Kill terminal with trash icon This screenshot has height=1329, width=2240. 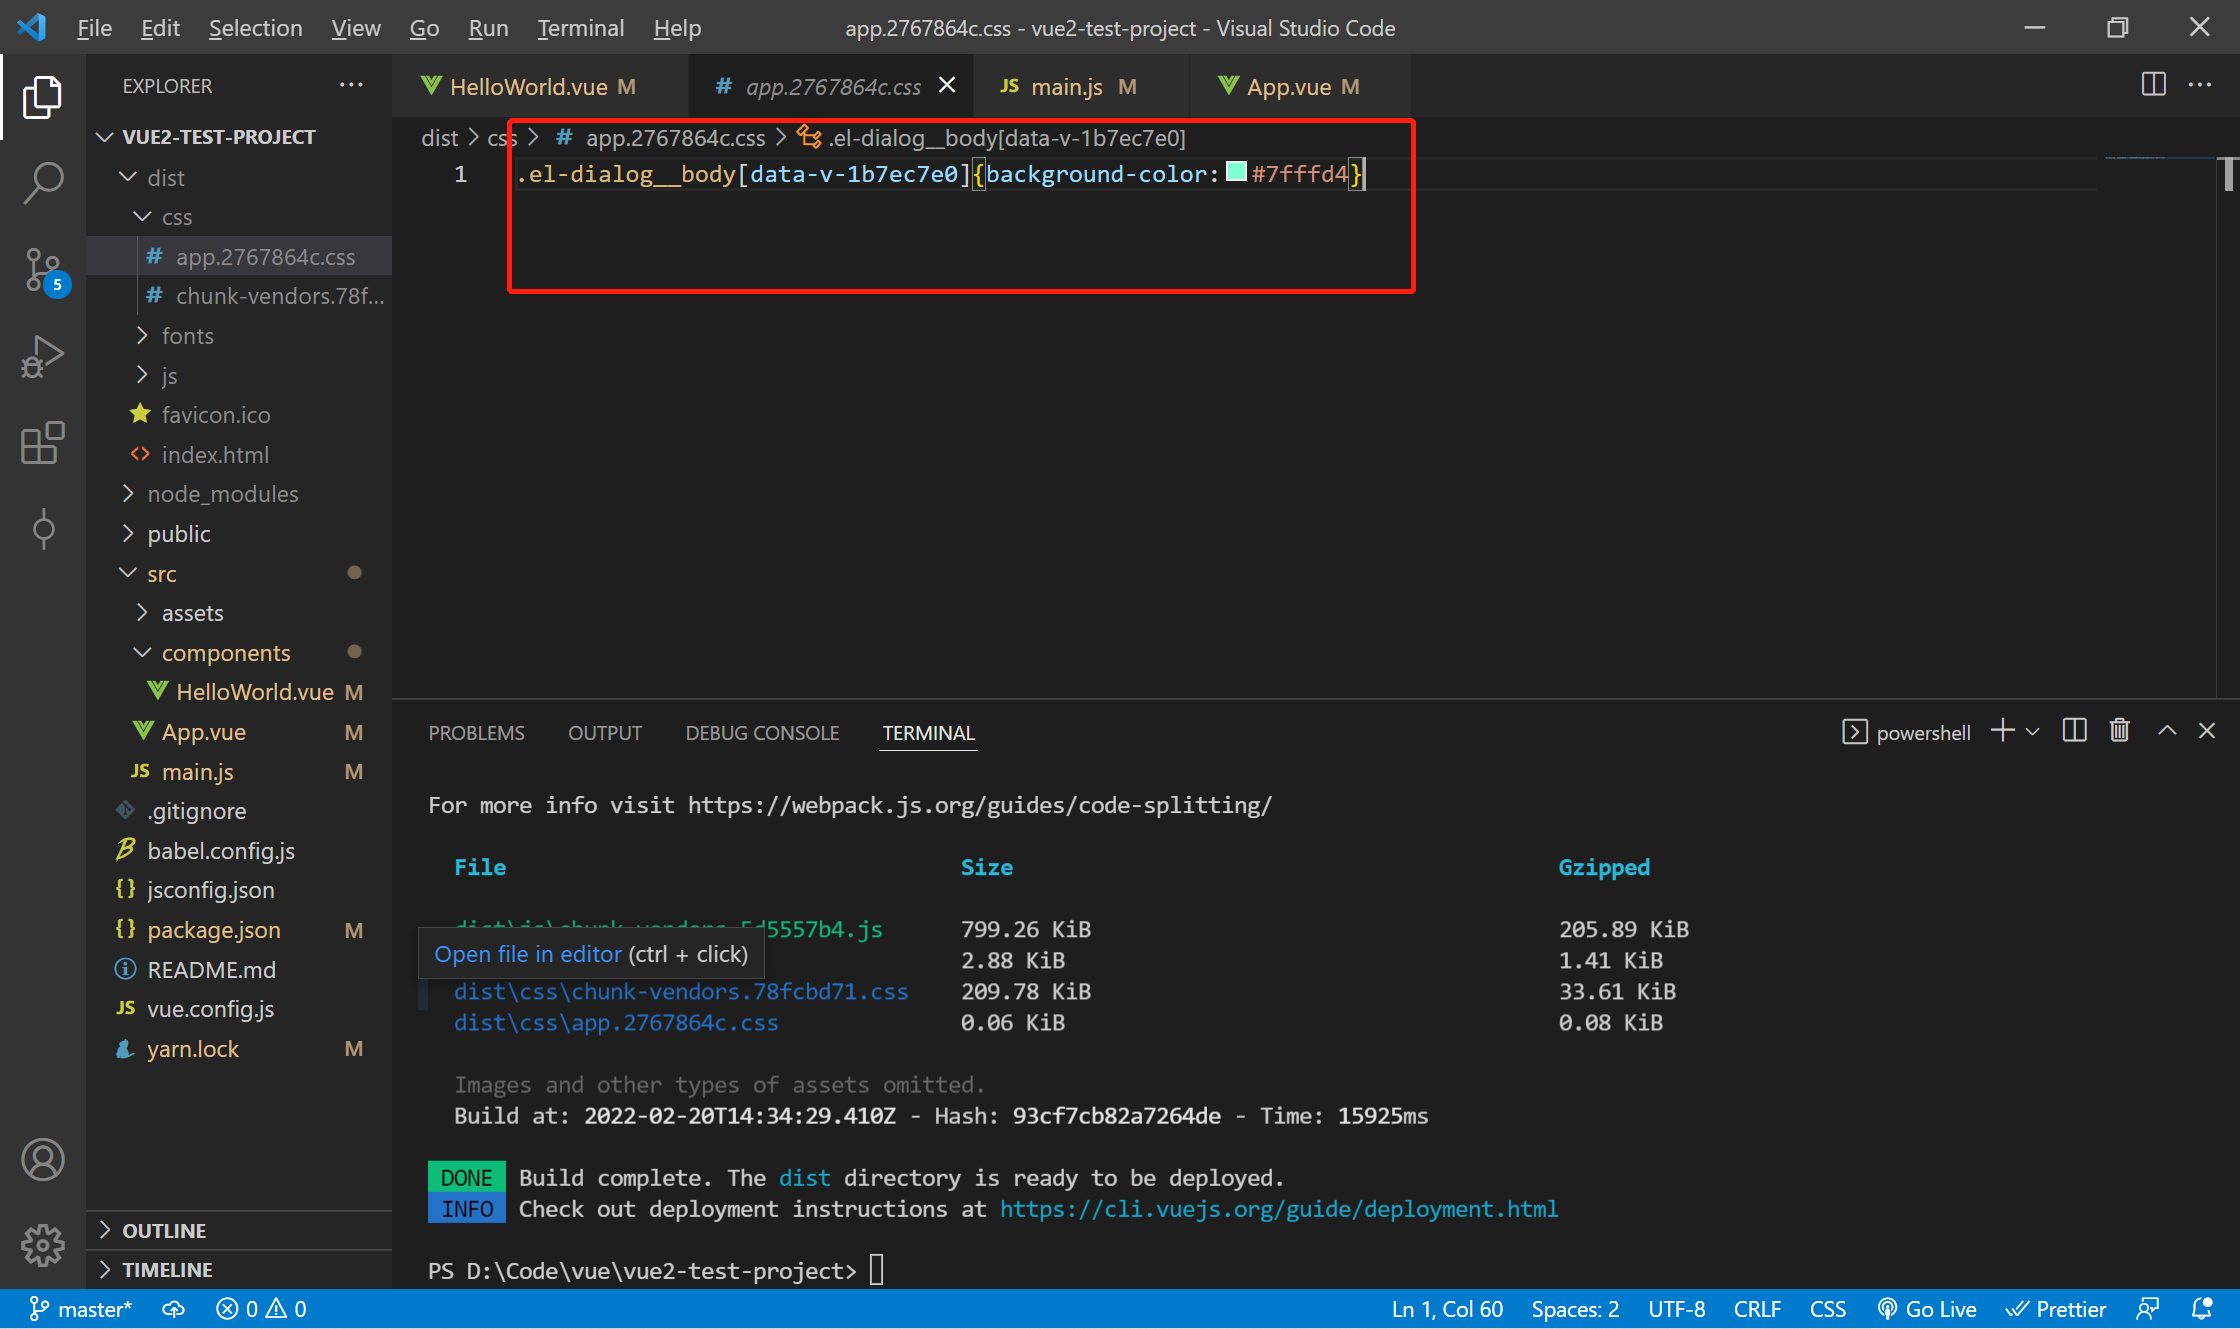click(x=2119, y=731)
